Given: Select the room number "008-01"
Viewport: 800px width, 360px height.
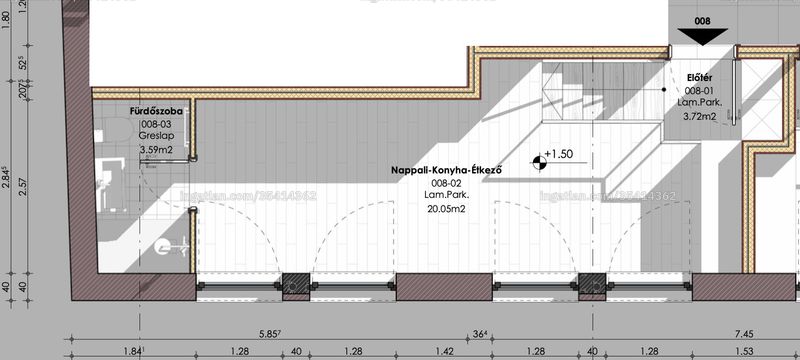Looking at the screenshot, I should [x=699, y=91].
